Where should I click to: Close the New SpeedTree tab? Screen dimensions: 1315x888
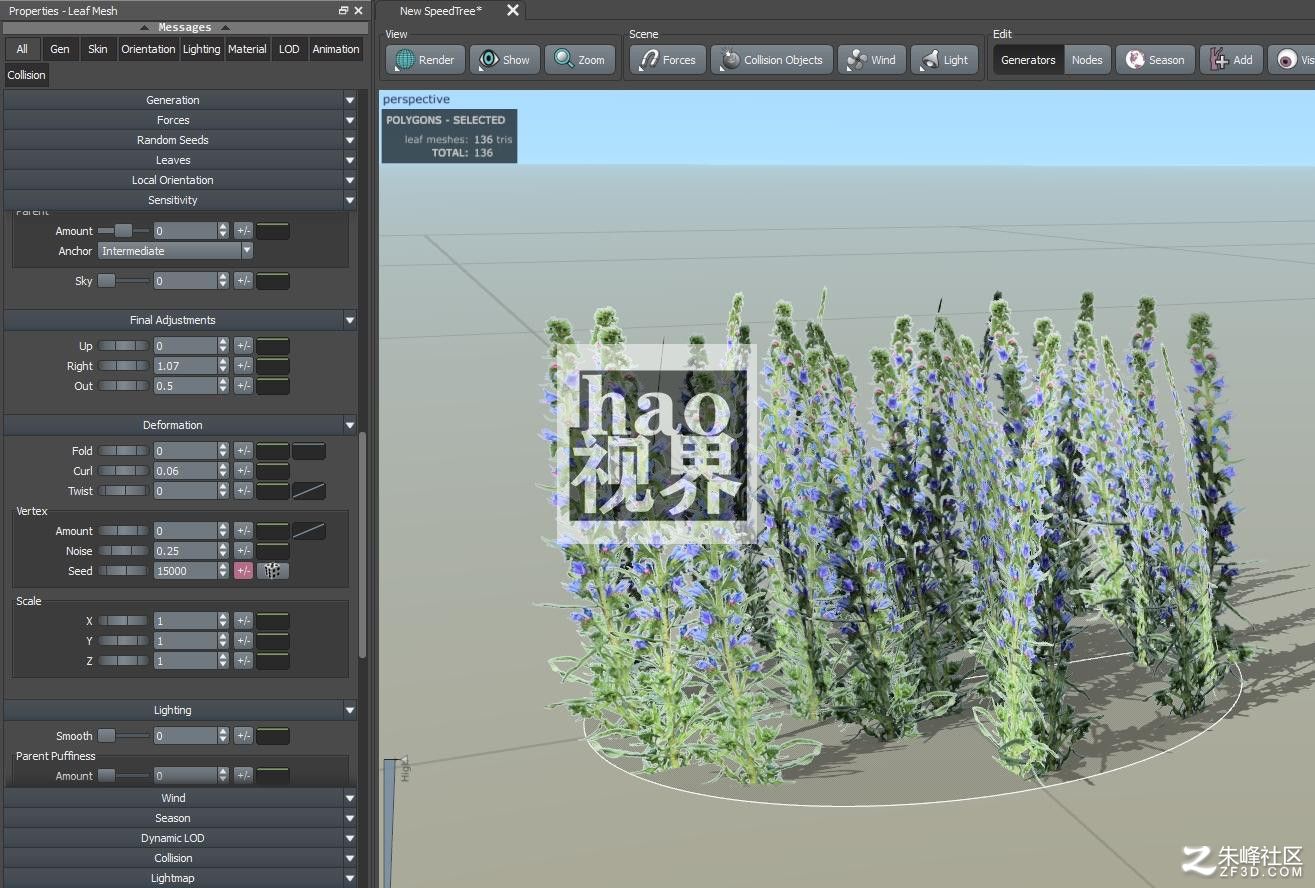[513, 10]
